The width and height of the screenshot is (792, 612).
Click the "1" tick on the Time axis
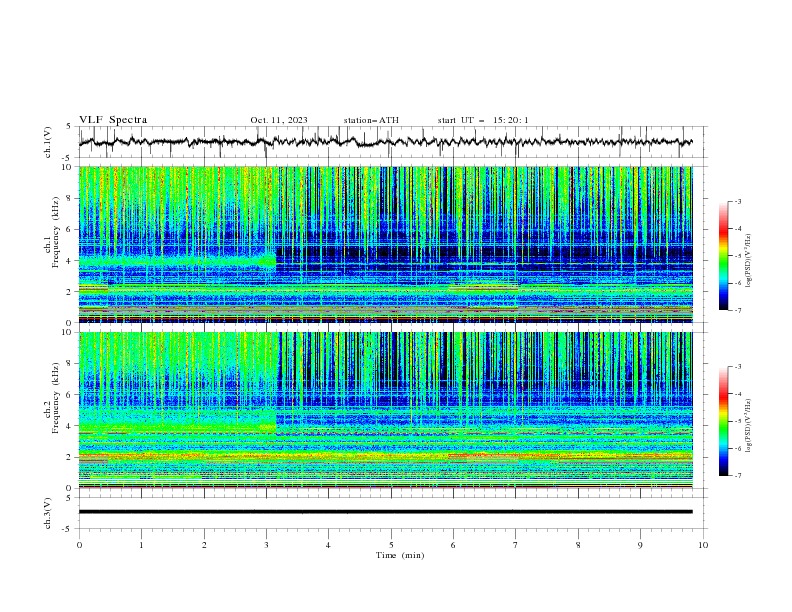click(x=141, y=545)
